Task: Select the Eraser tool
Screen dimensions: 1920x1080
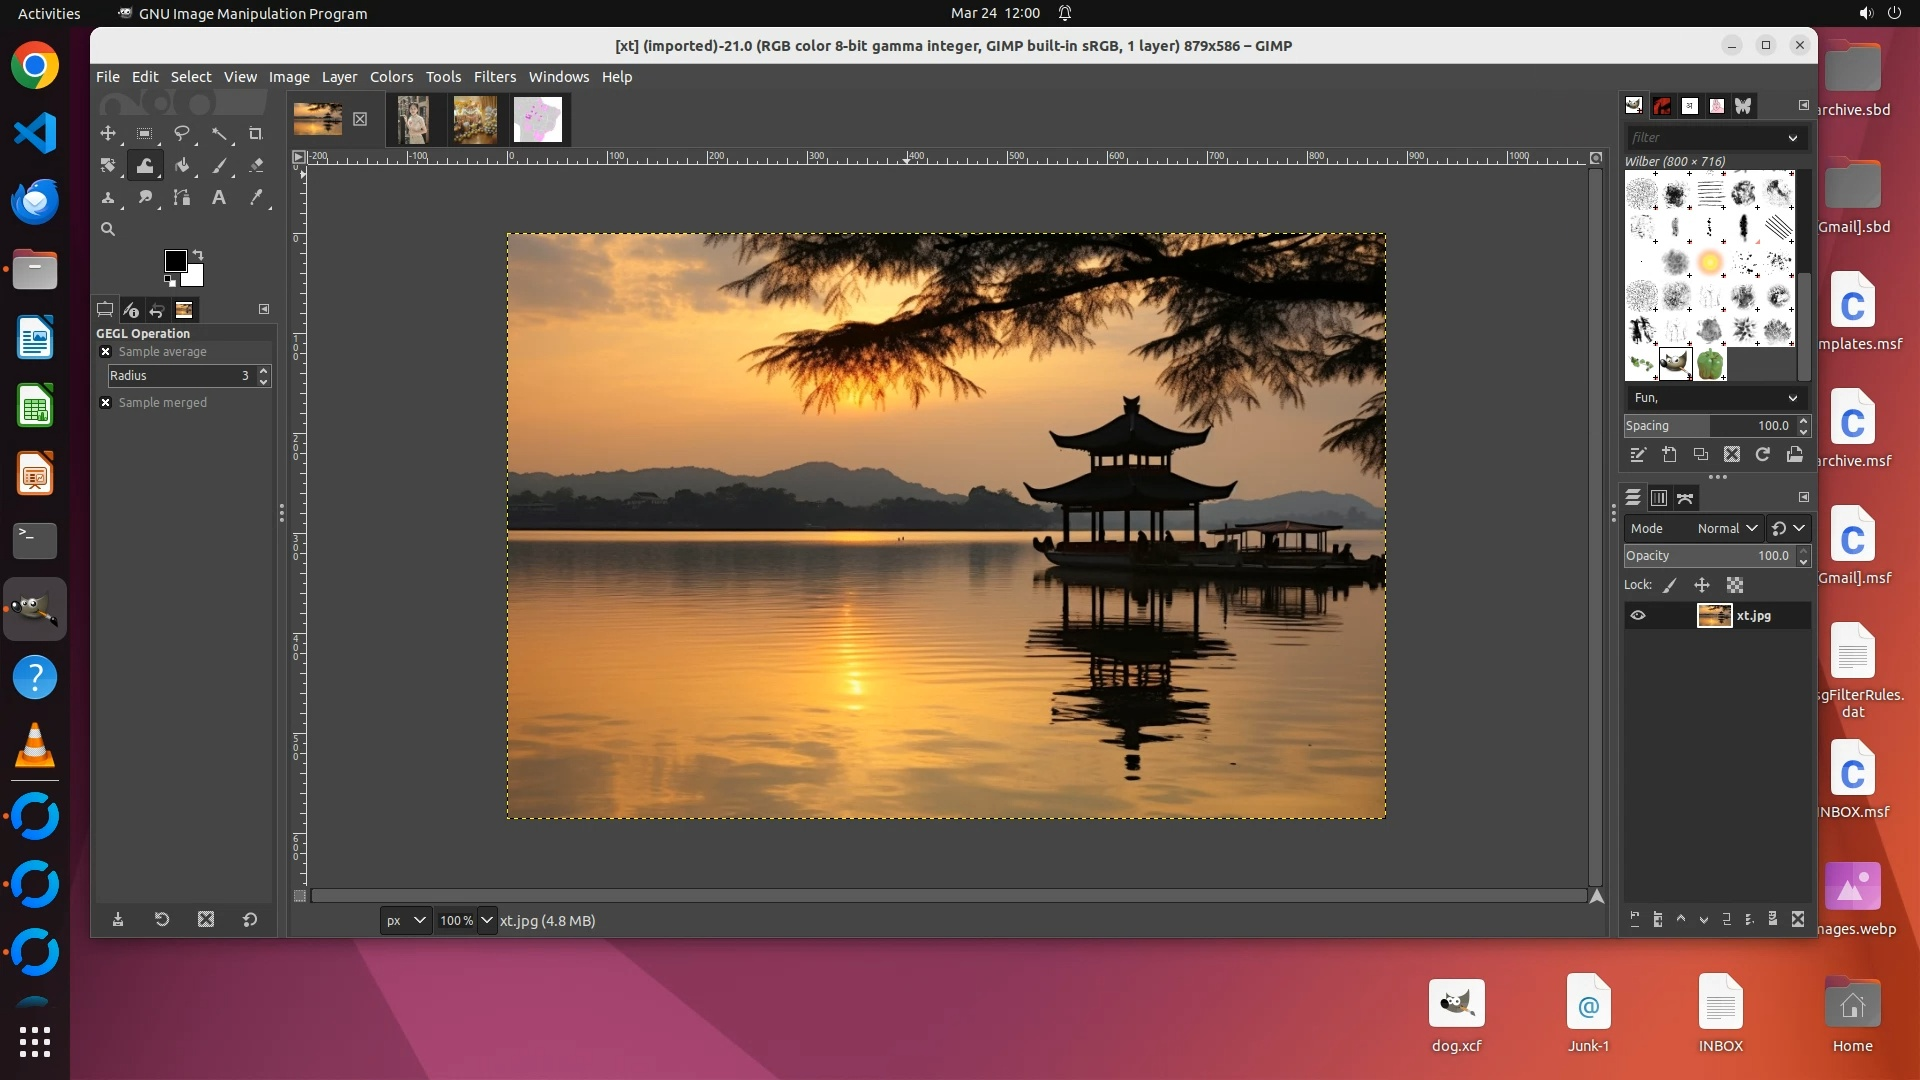Action: (x=256, y=165)
